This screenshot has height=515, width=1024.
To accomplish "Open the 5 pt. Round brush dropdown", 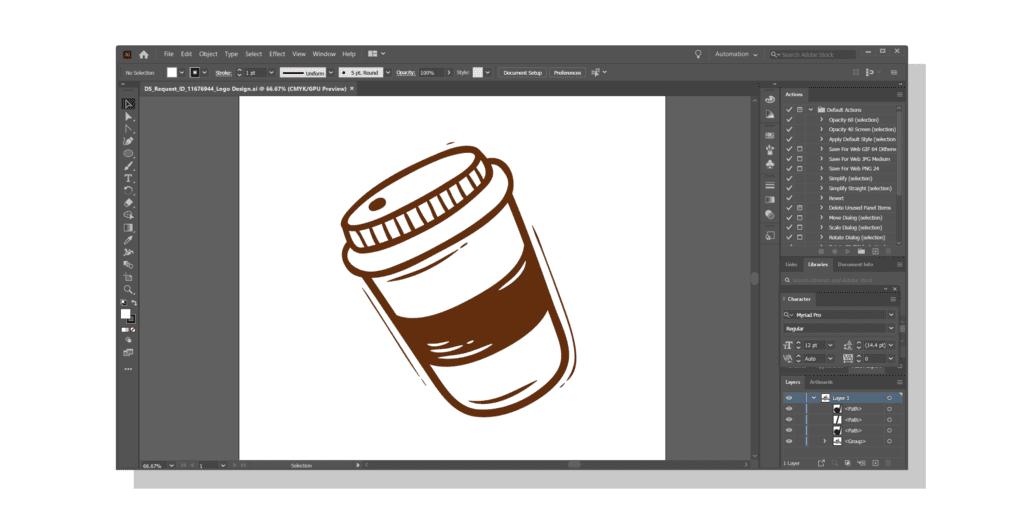I will pos(388,73).
